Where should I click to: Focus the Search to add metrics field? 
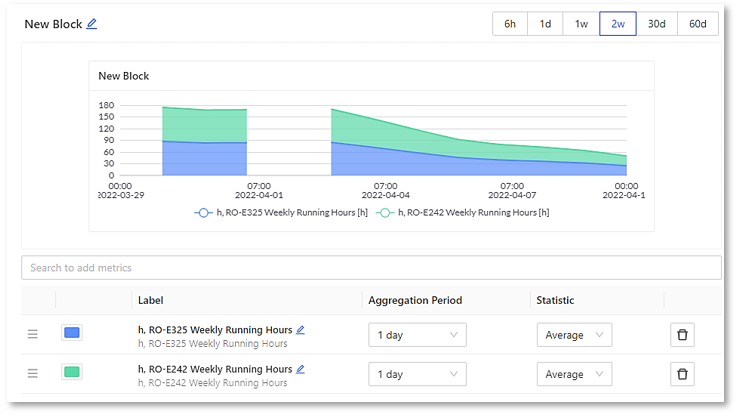point(371,268)
